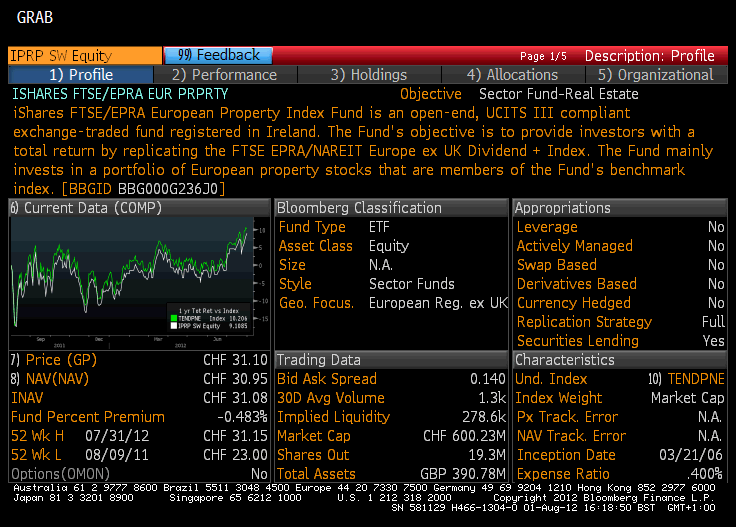Click the Securities Lending label
This screenshot has height=527, width=736.
pyautogui.click(x=578, y=341)
